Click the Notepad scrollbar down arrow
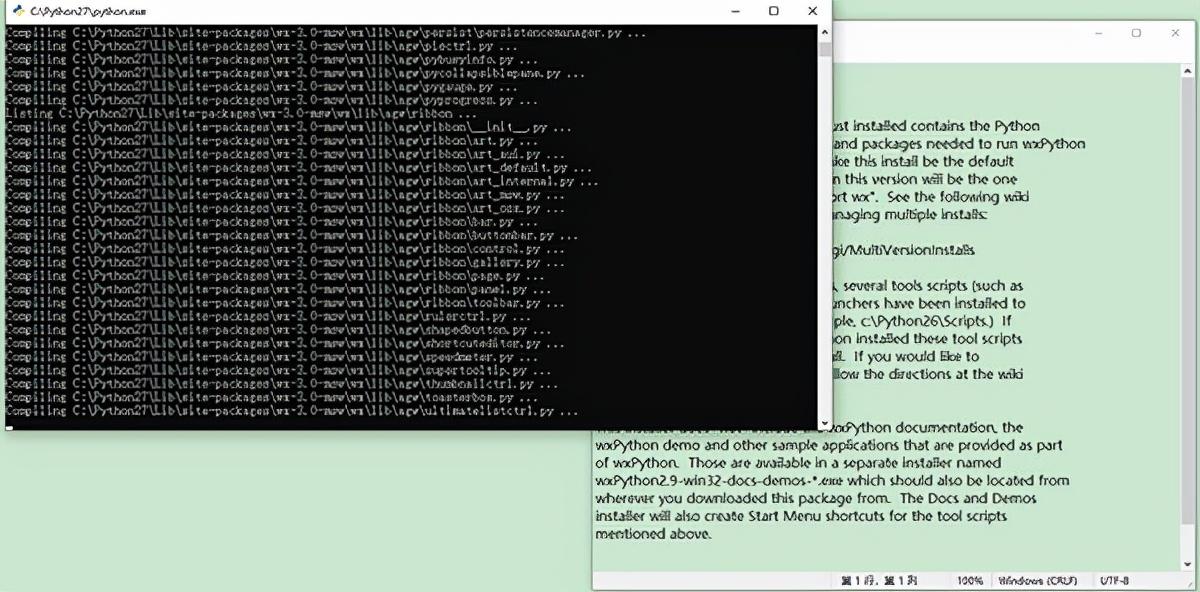The width and height of the screenshot is (1200, 592). pos(1187,565)
